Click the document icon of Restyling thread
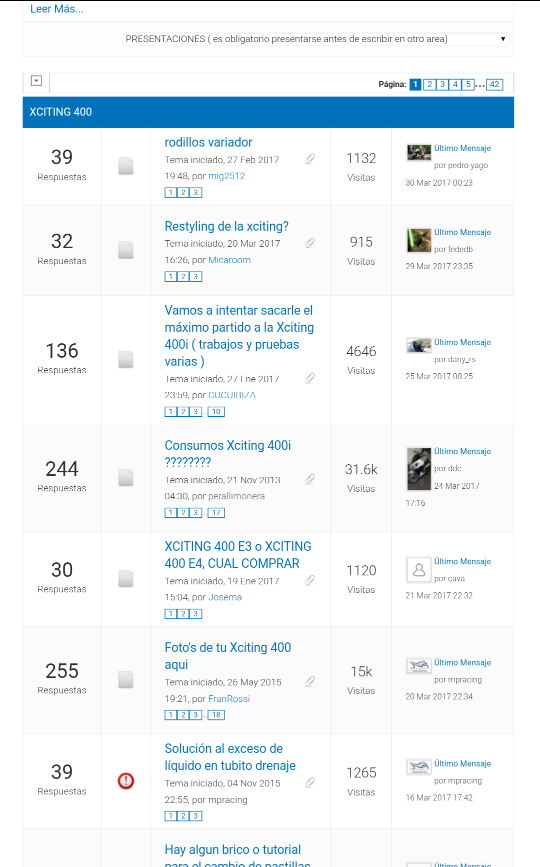This screenshot has width=540, height=867. tap(126, 250)
